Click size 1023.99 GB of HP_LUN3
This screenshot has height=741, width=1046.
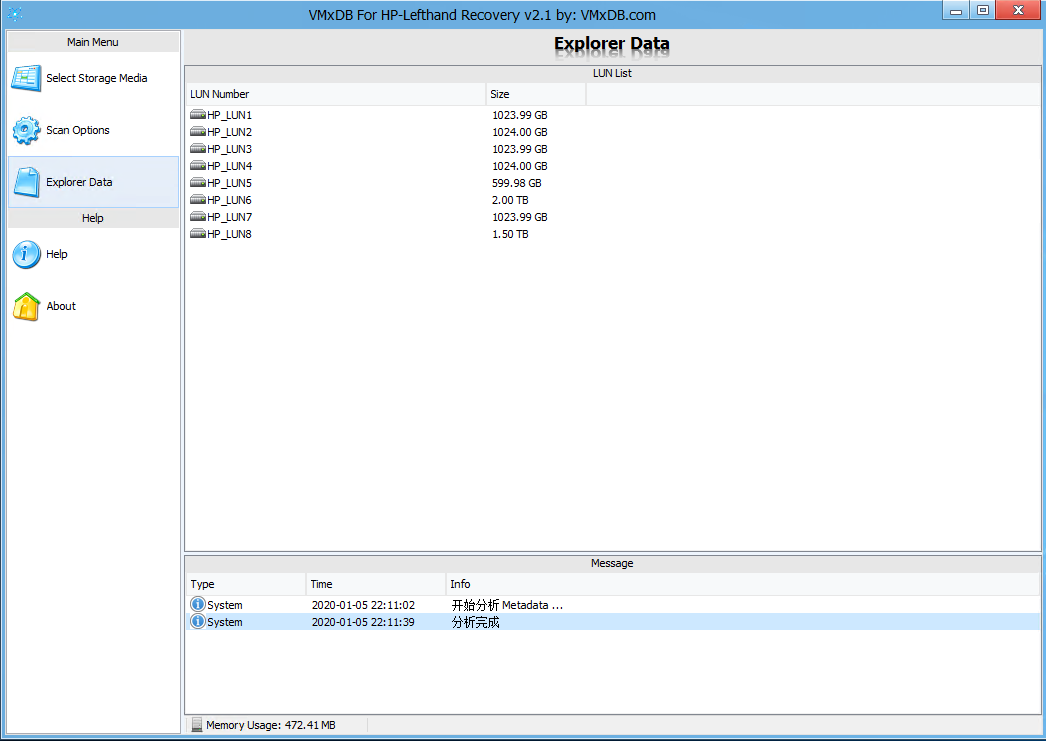click(x=520, y=149)
